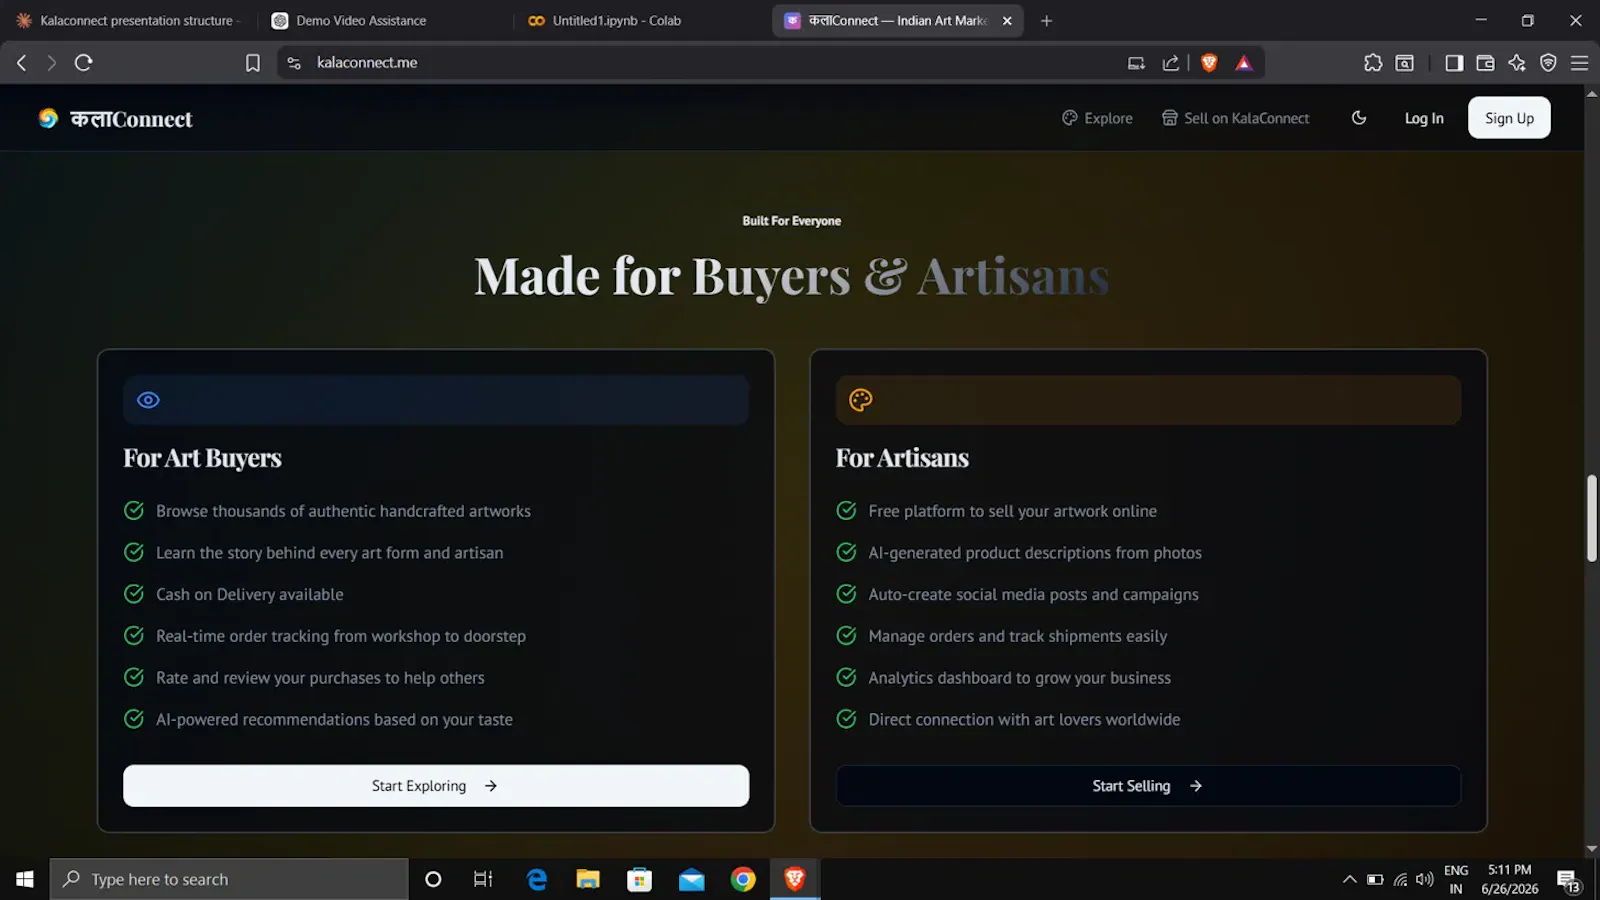Click 'Auto-create social media posts and campaigns'
This screenshot has height=900, width=1600.
1033,595
